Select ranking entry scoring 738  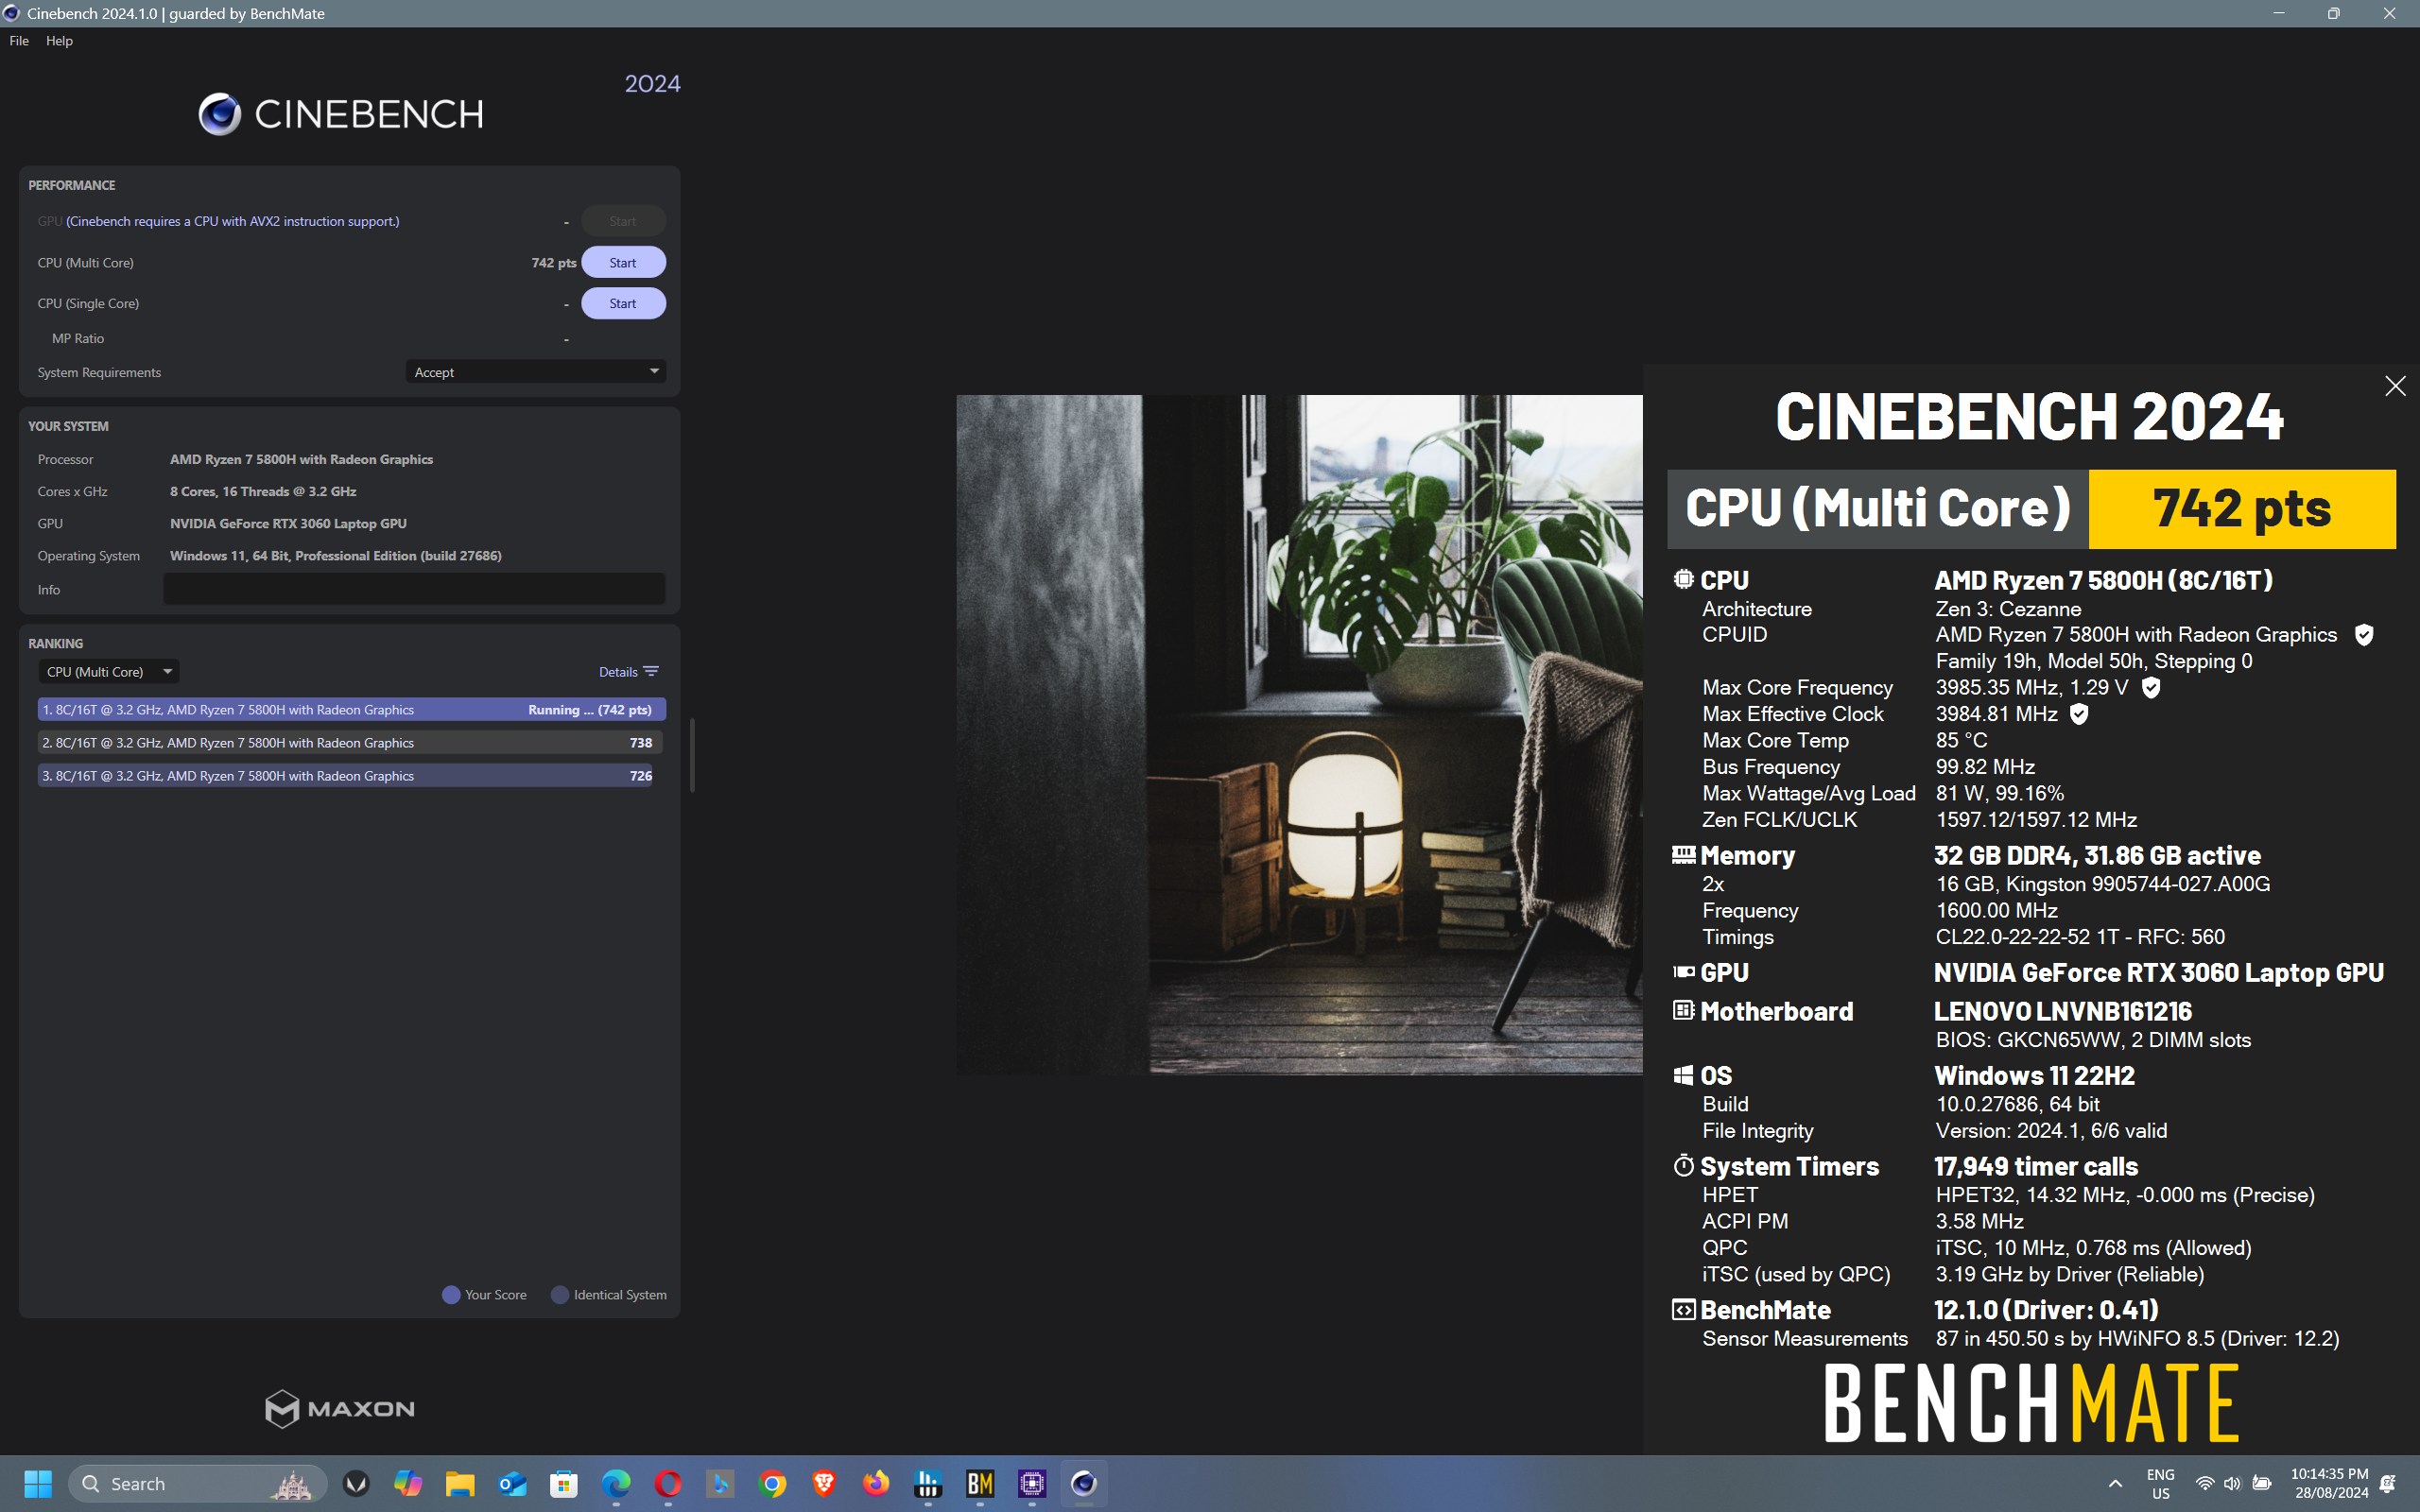click(349, 742)
